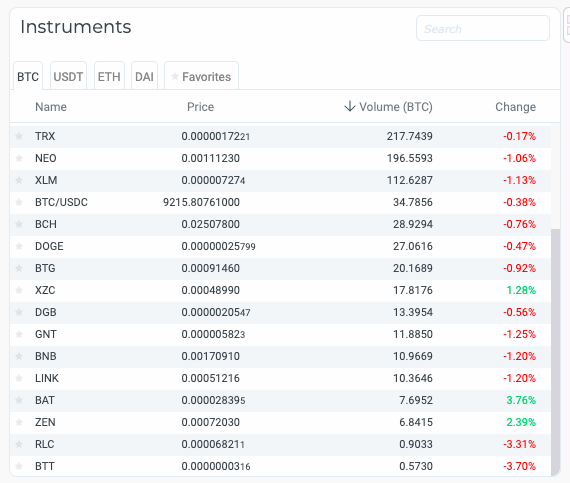Star the LINK row
The image size is (570, 483).
pyautogui.click(x=19, y=378)
